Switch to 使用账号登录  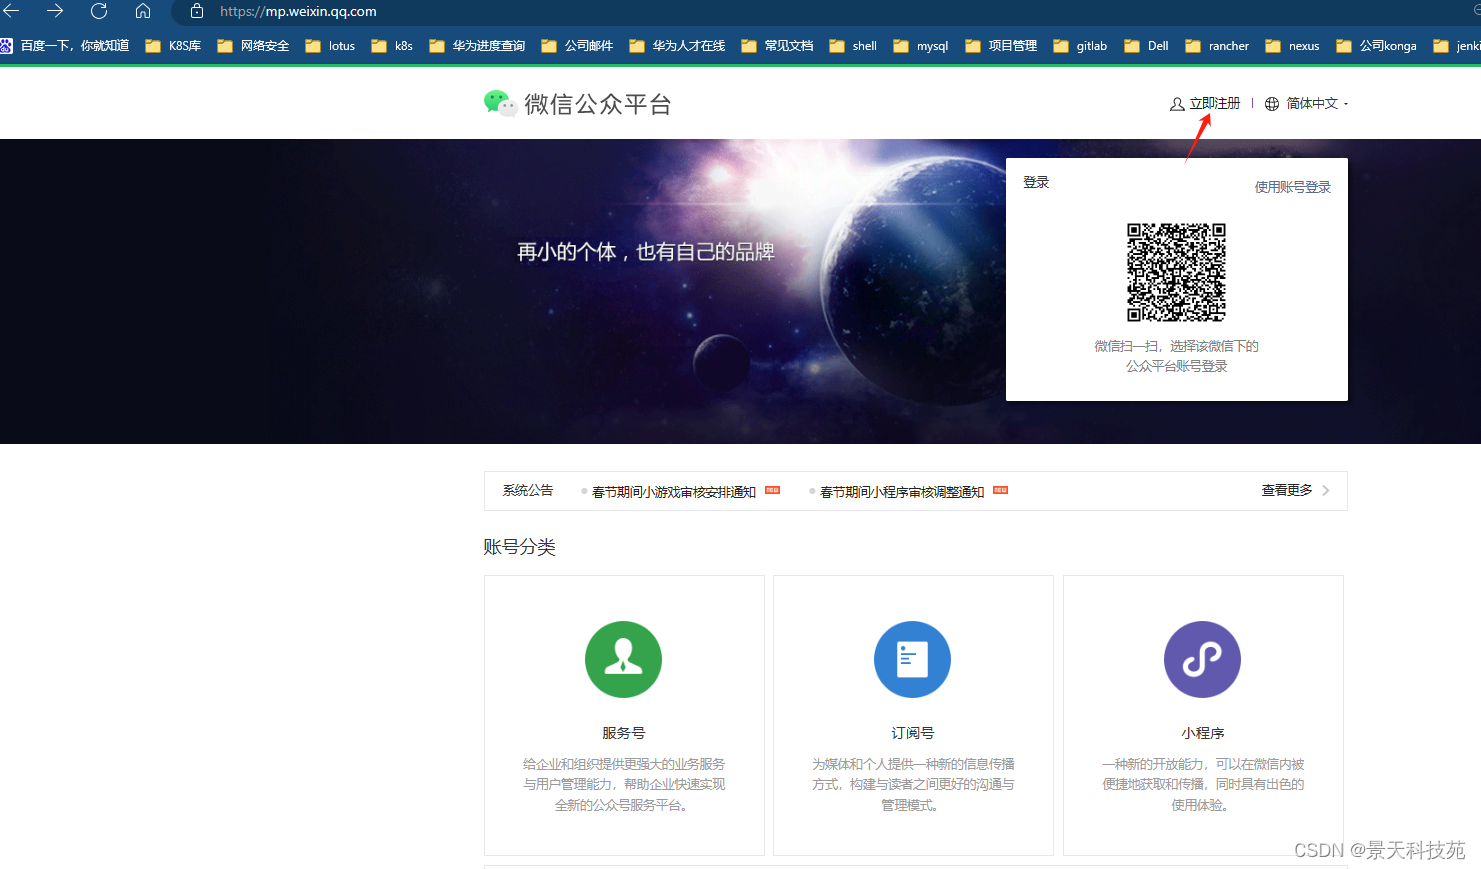[x=1292, y=187]
